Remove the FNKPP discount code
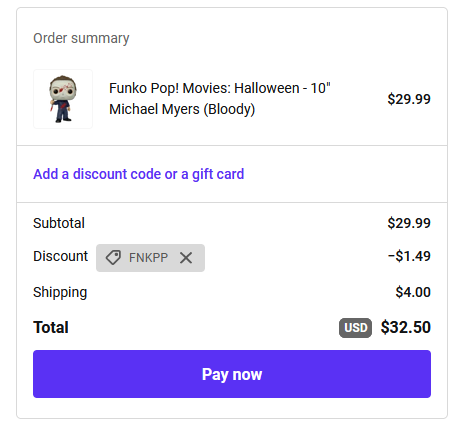Screen dimensions: 459x427 tap(186, 258)
